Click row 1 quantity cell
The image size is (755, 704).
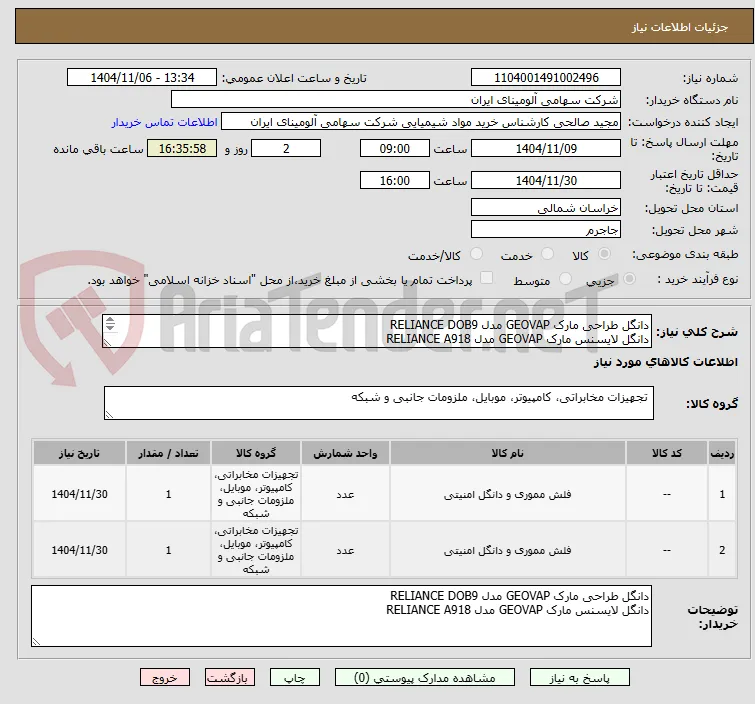168,494
